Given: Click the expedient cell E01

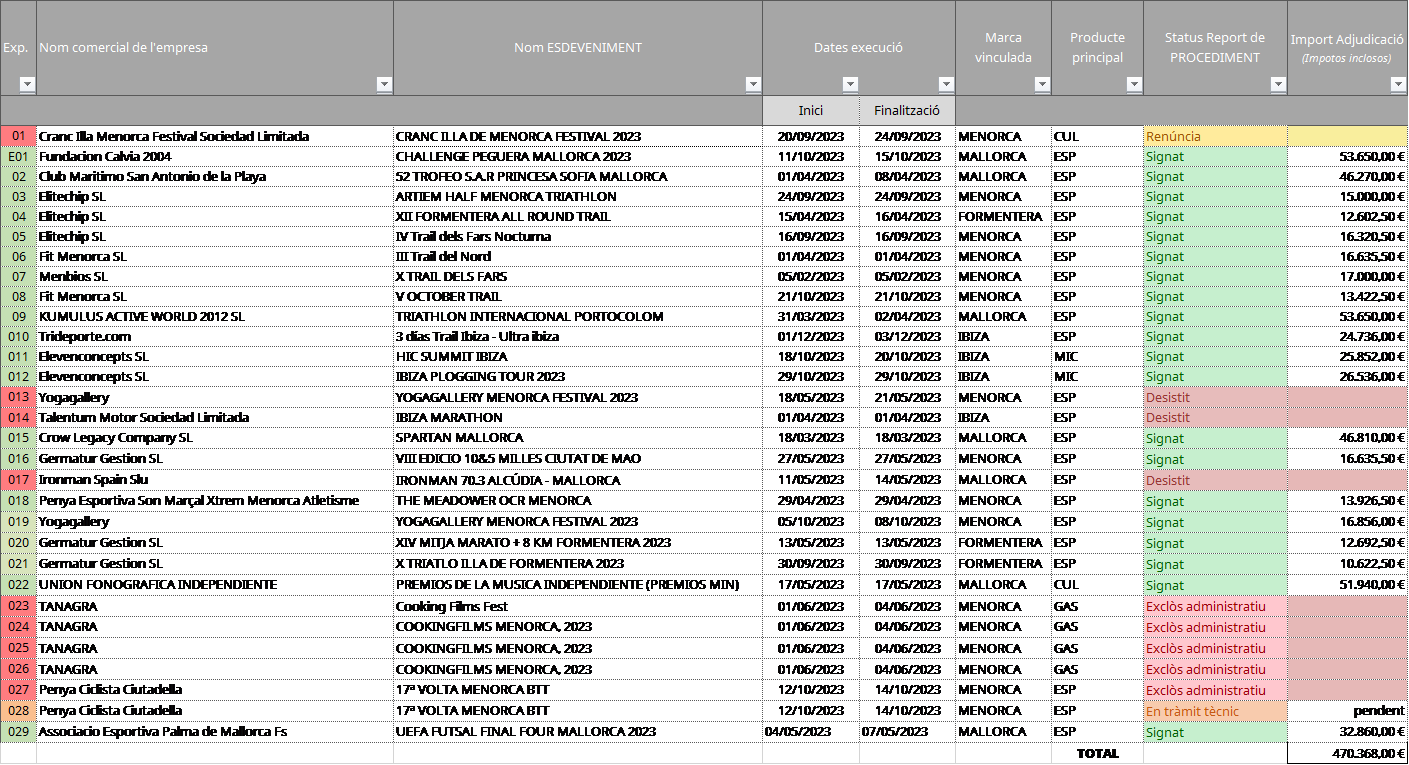Looking at the screenshot, I should pos(18,157).
